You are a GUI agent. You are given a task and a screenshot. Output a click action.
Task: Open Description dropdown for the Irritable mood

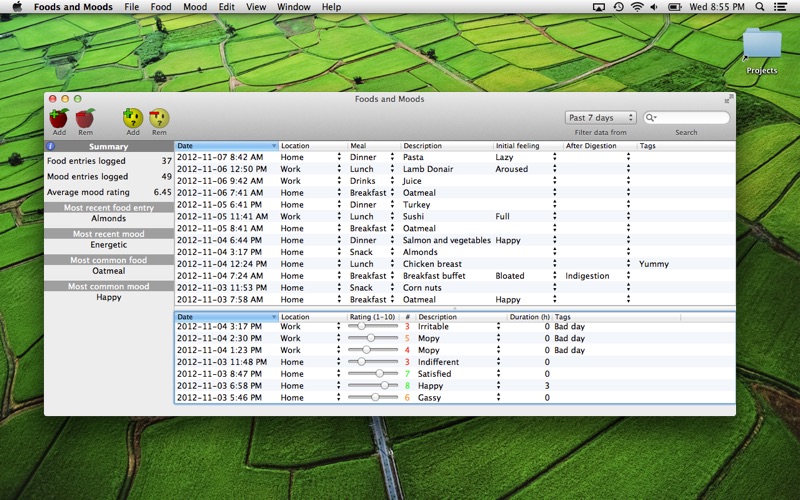[498, 326]
